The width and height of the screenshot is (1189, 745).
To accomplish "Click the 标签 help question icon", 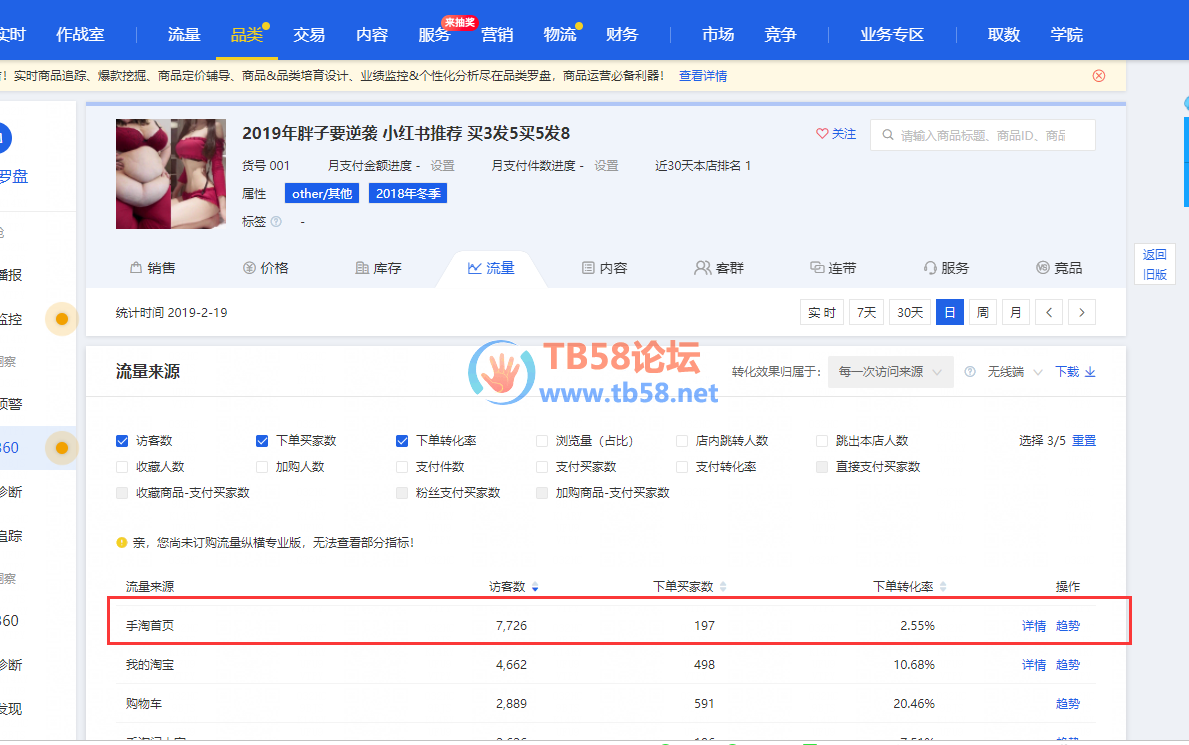I will pyautogui.click(x=276, y=222).
